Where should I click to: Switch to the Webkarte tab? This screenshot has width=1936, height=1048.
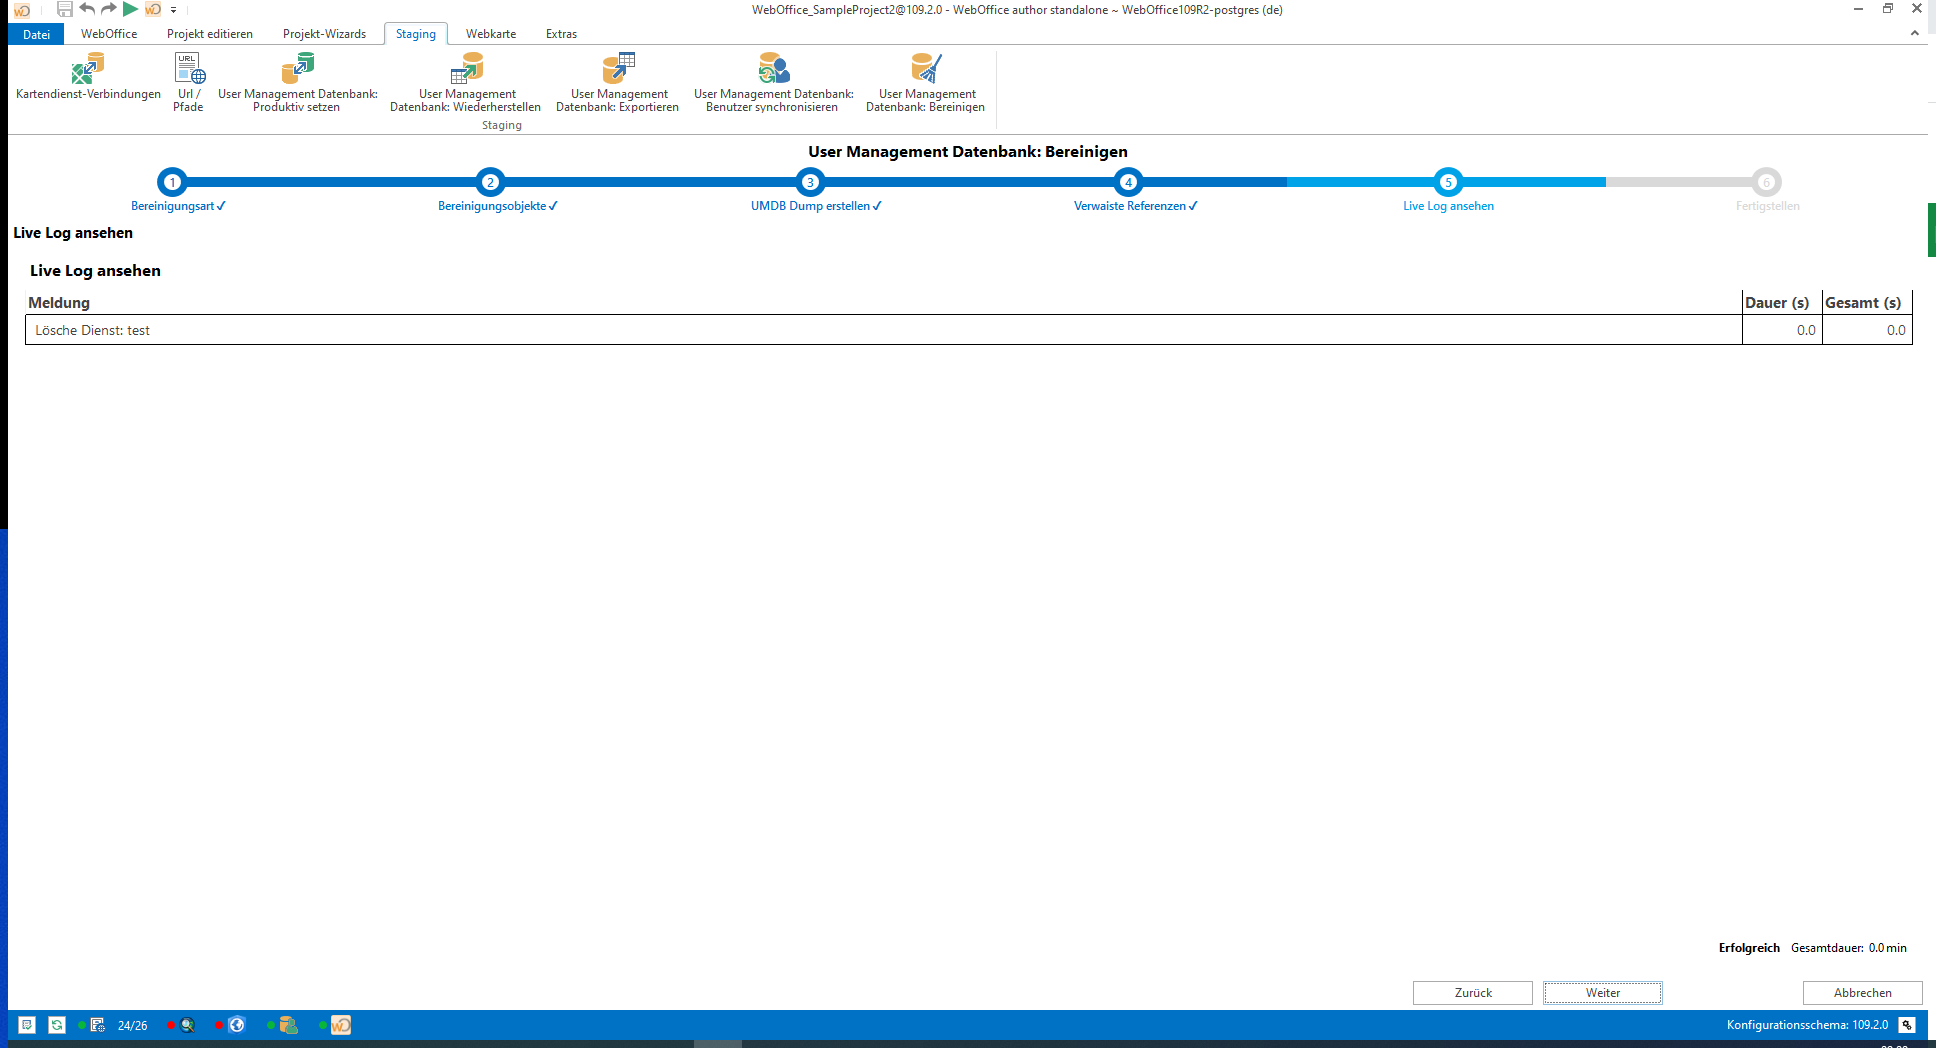[490, 33]
